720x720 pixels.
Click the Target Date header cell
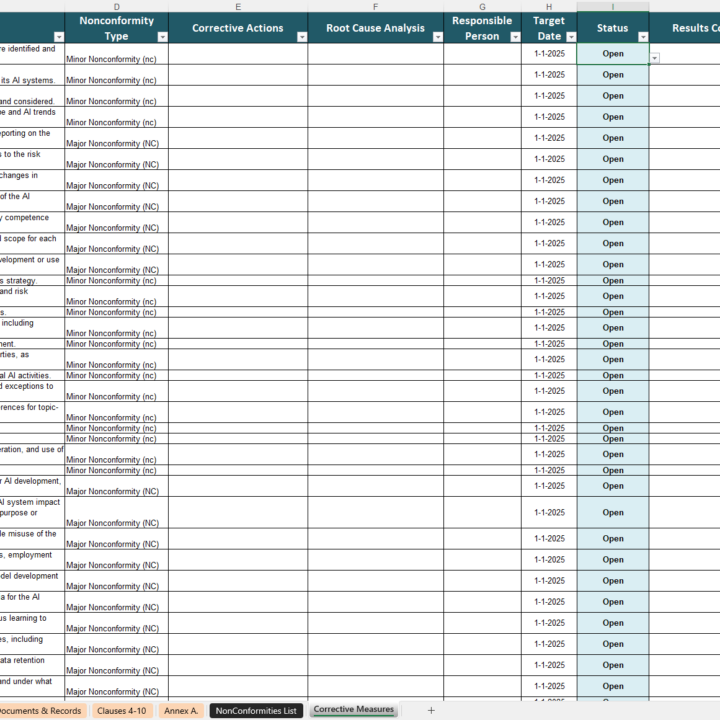[549, 28]
